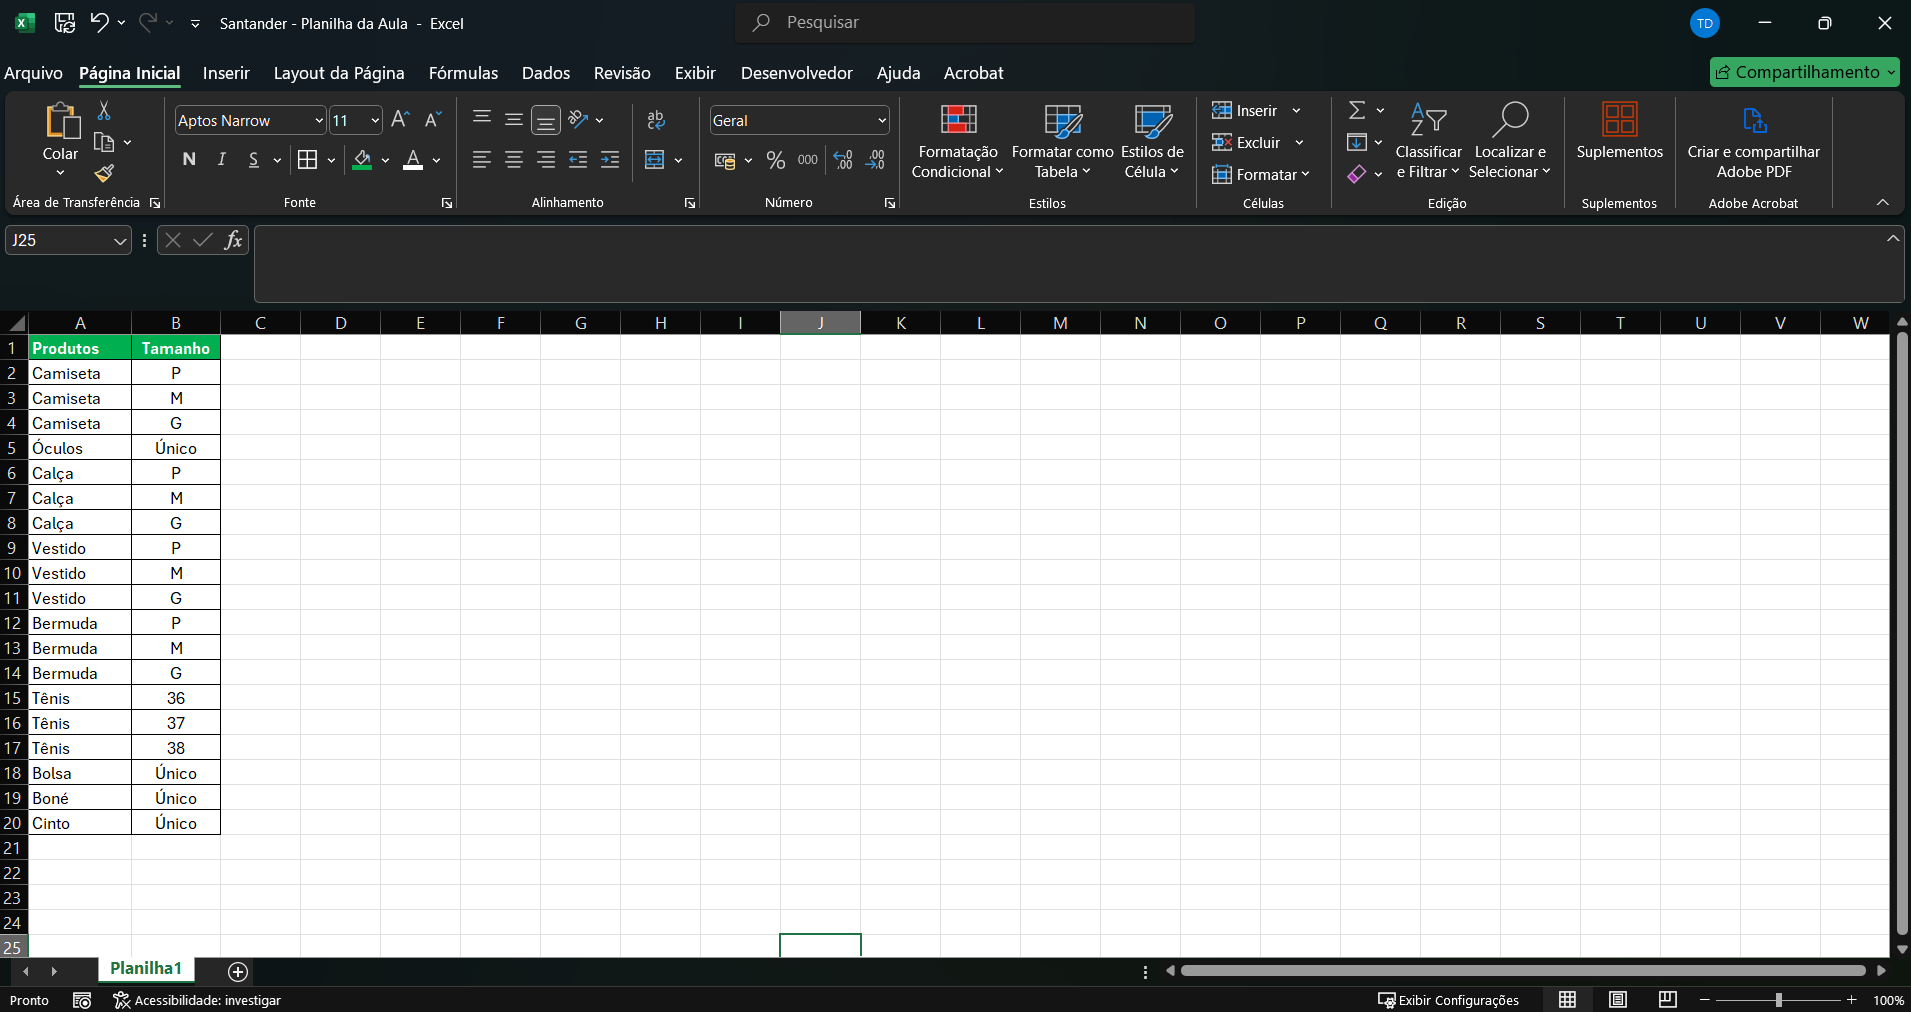Switch to Page Layout view in status bar
1911x1012 pixels.
pyautogui.click(x=1617, y=1000)
